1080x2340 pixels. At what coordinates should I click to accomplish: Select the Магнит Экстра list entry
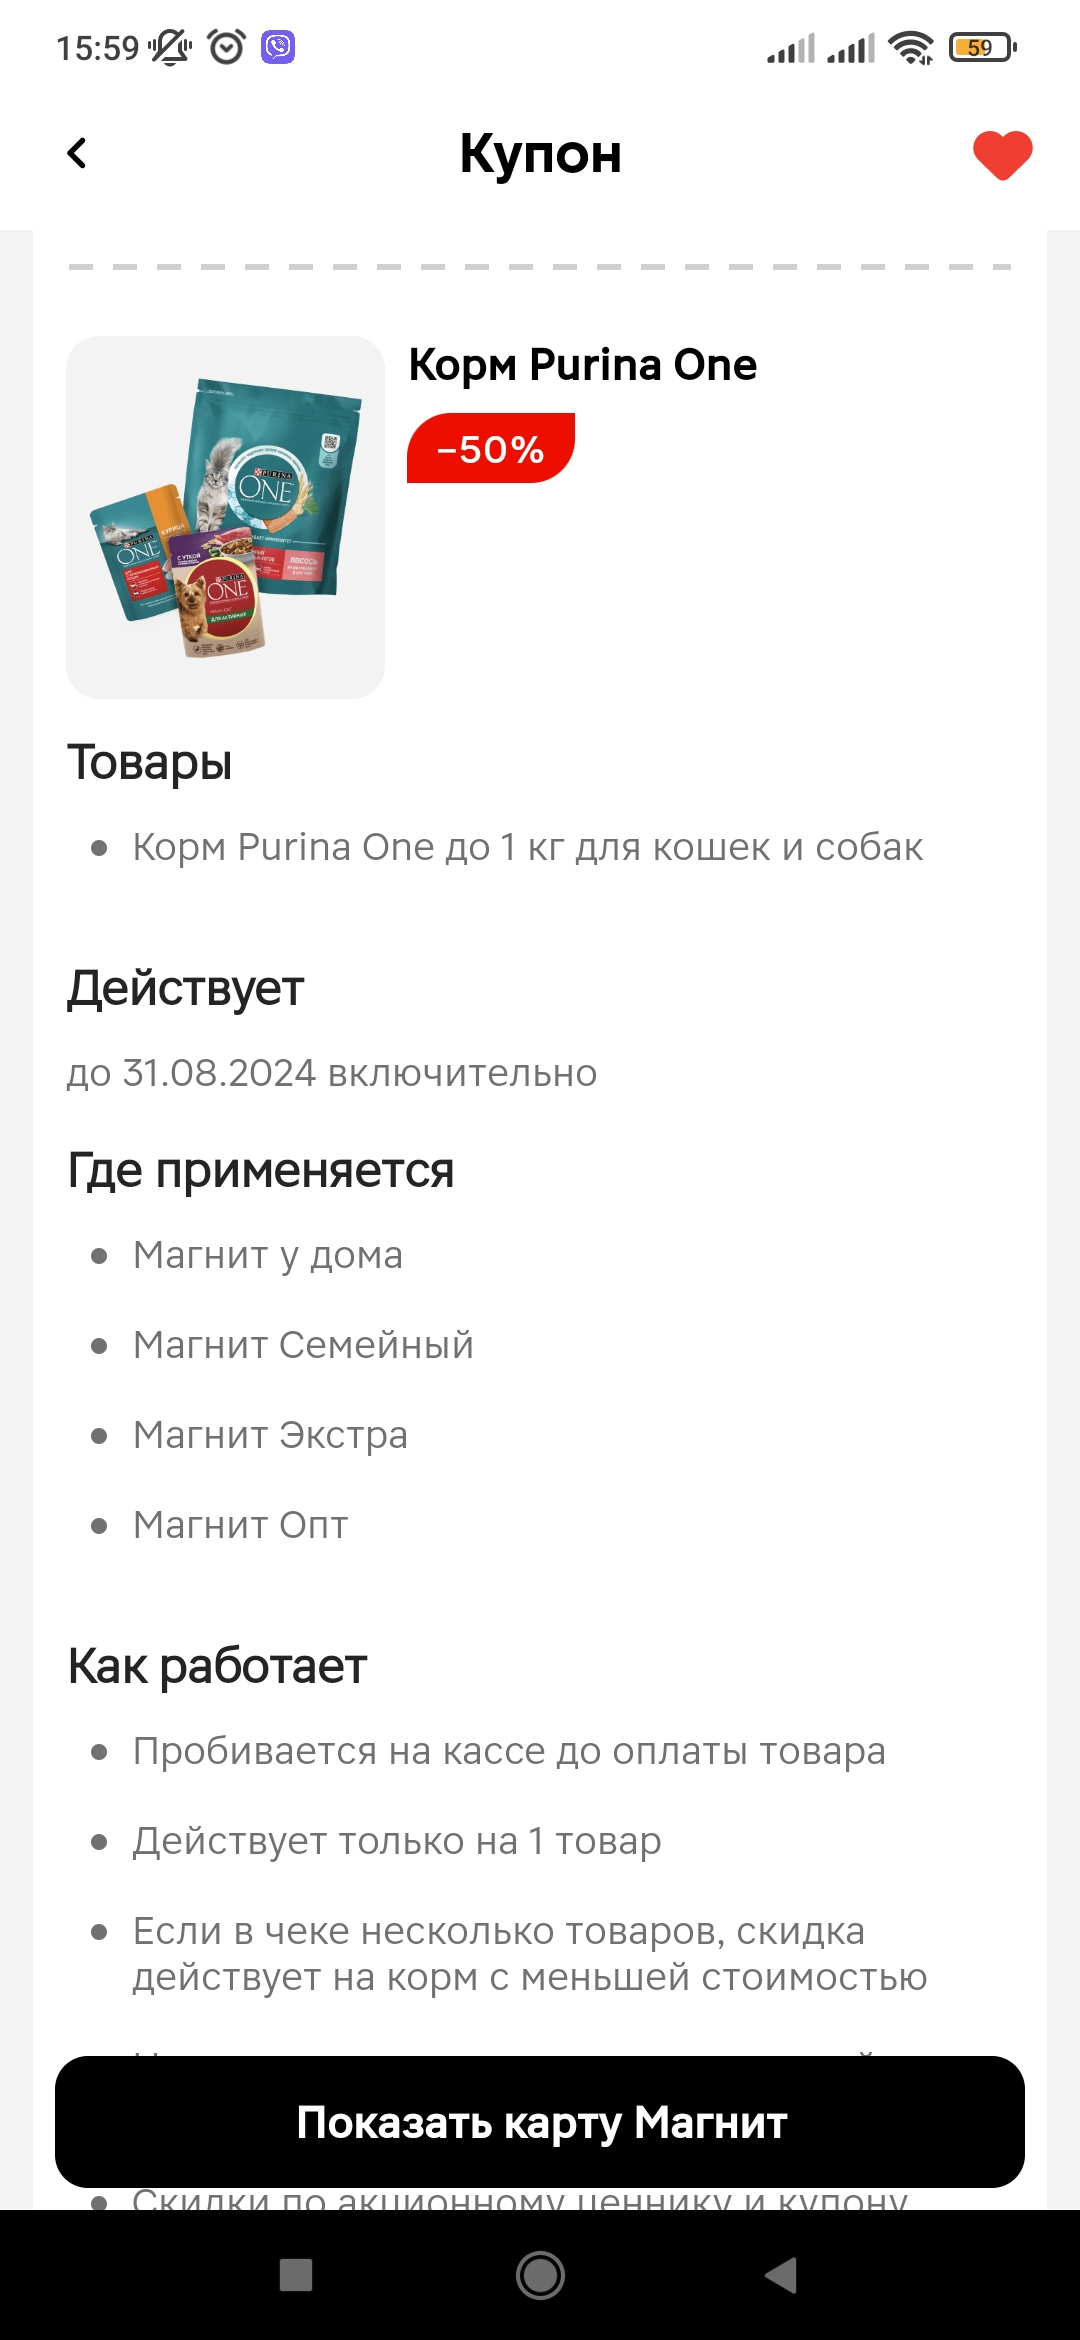[270, 1435]
